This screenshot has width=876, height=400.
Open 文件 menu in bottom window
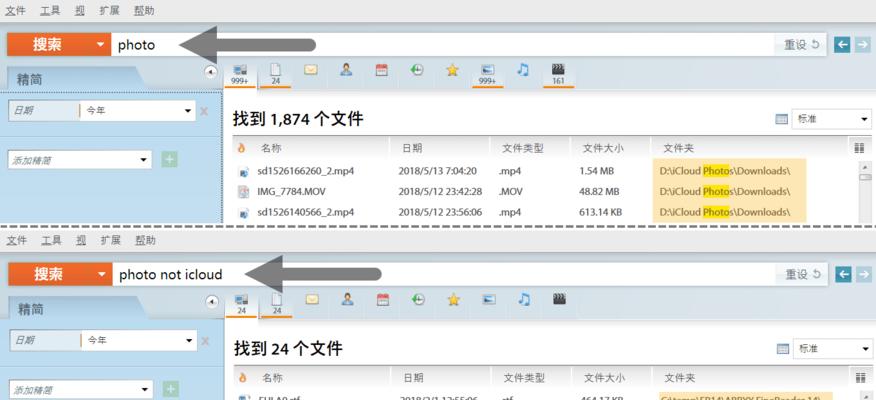coord(17,240)
